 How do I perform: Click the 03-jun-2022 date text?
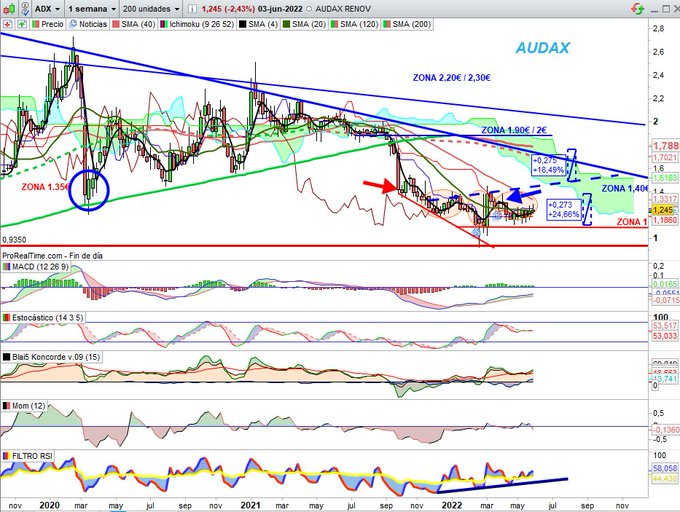tap(281, 9)
